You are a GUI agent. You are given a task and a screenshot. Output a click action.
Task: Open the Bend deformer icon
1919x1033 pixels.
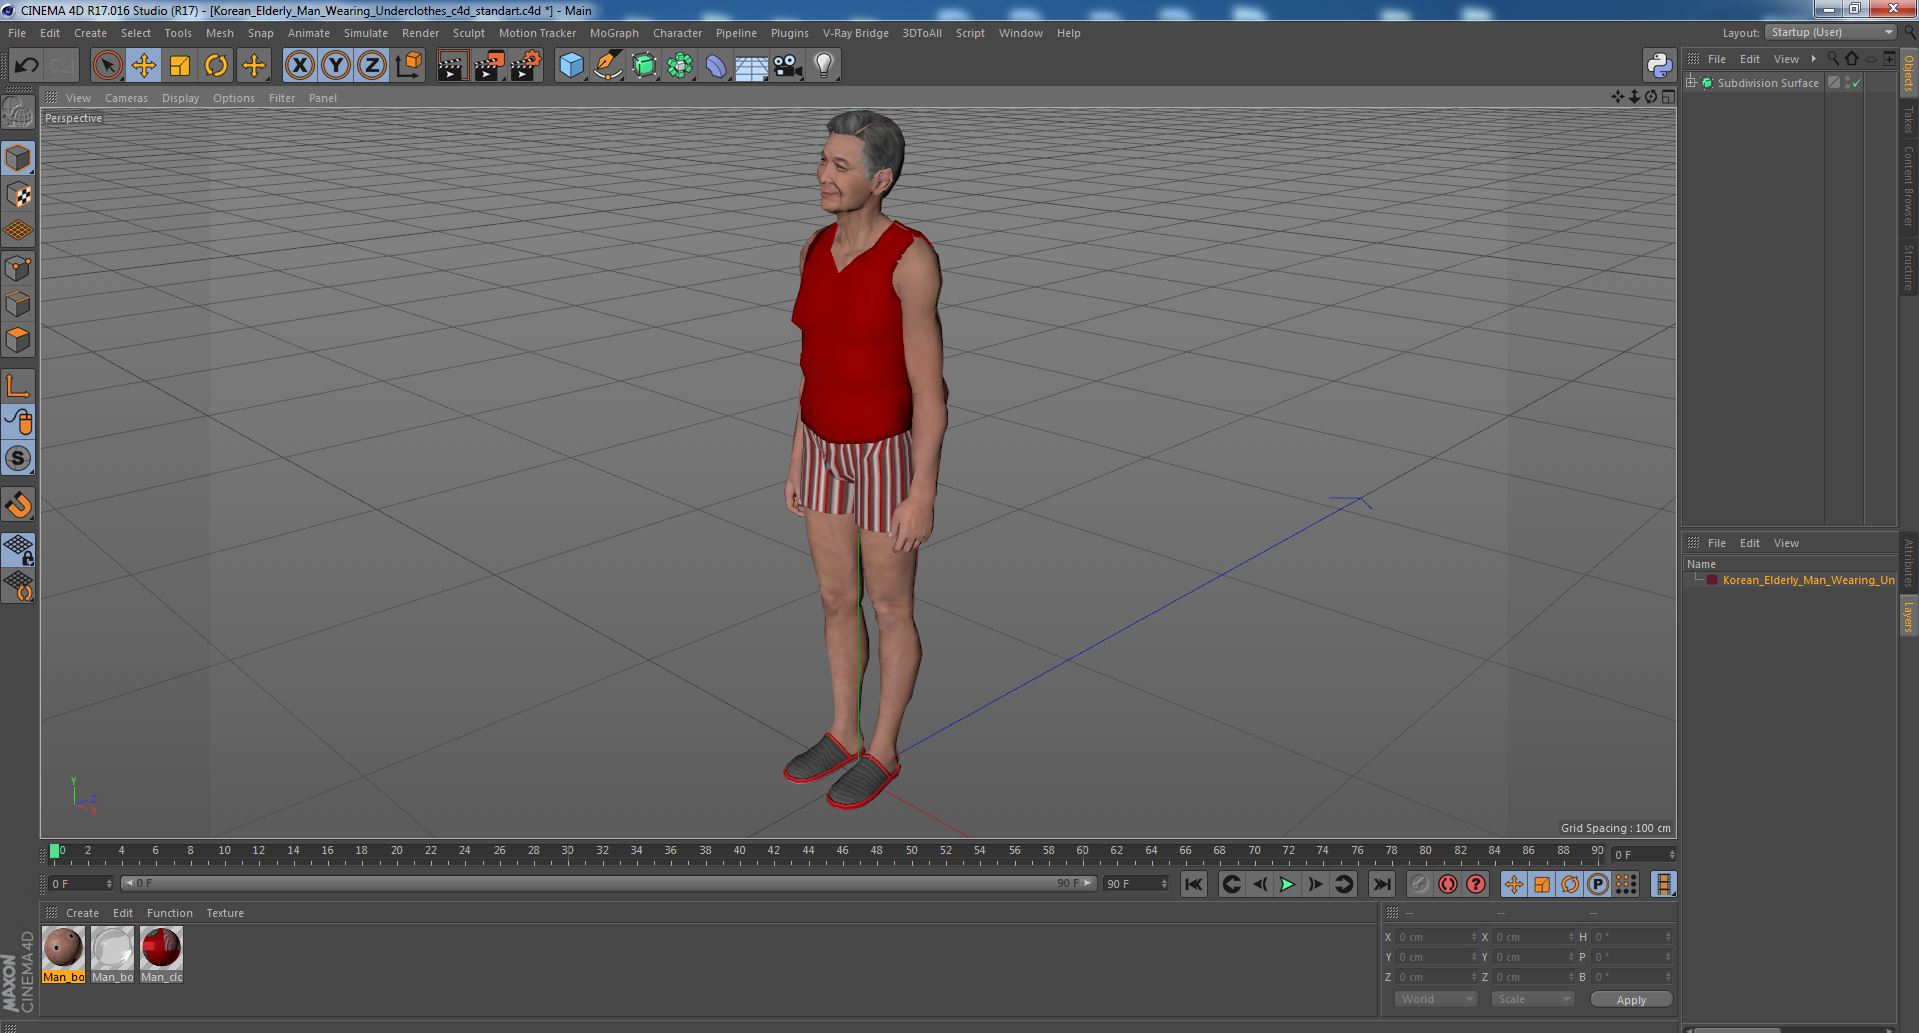(x=716, y=66)
